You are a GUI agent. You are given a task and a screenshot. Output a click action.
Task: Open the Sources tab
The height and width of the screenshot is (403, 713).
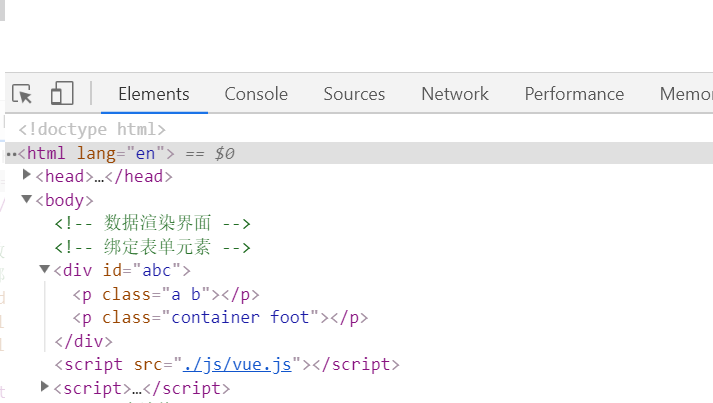click(x=354, y=94)
